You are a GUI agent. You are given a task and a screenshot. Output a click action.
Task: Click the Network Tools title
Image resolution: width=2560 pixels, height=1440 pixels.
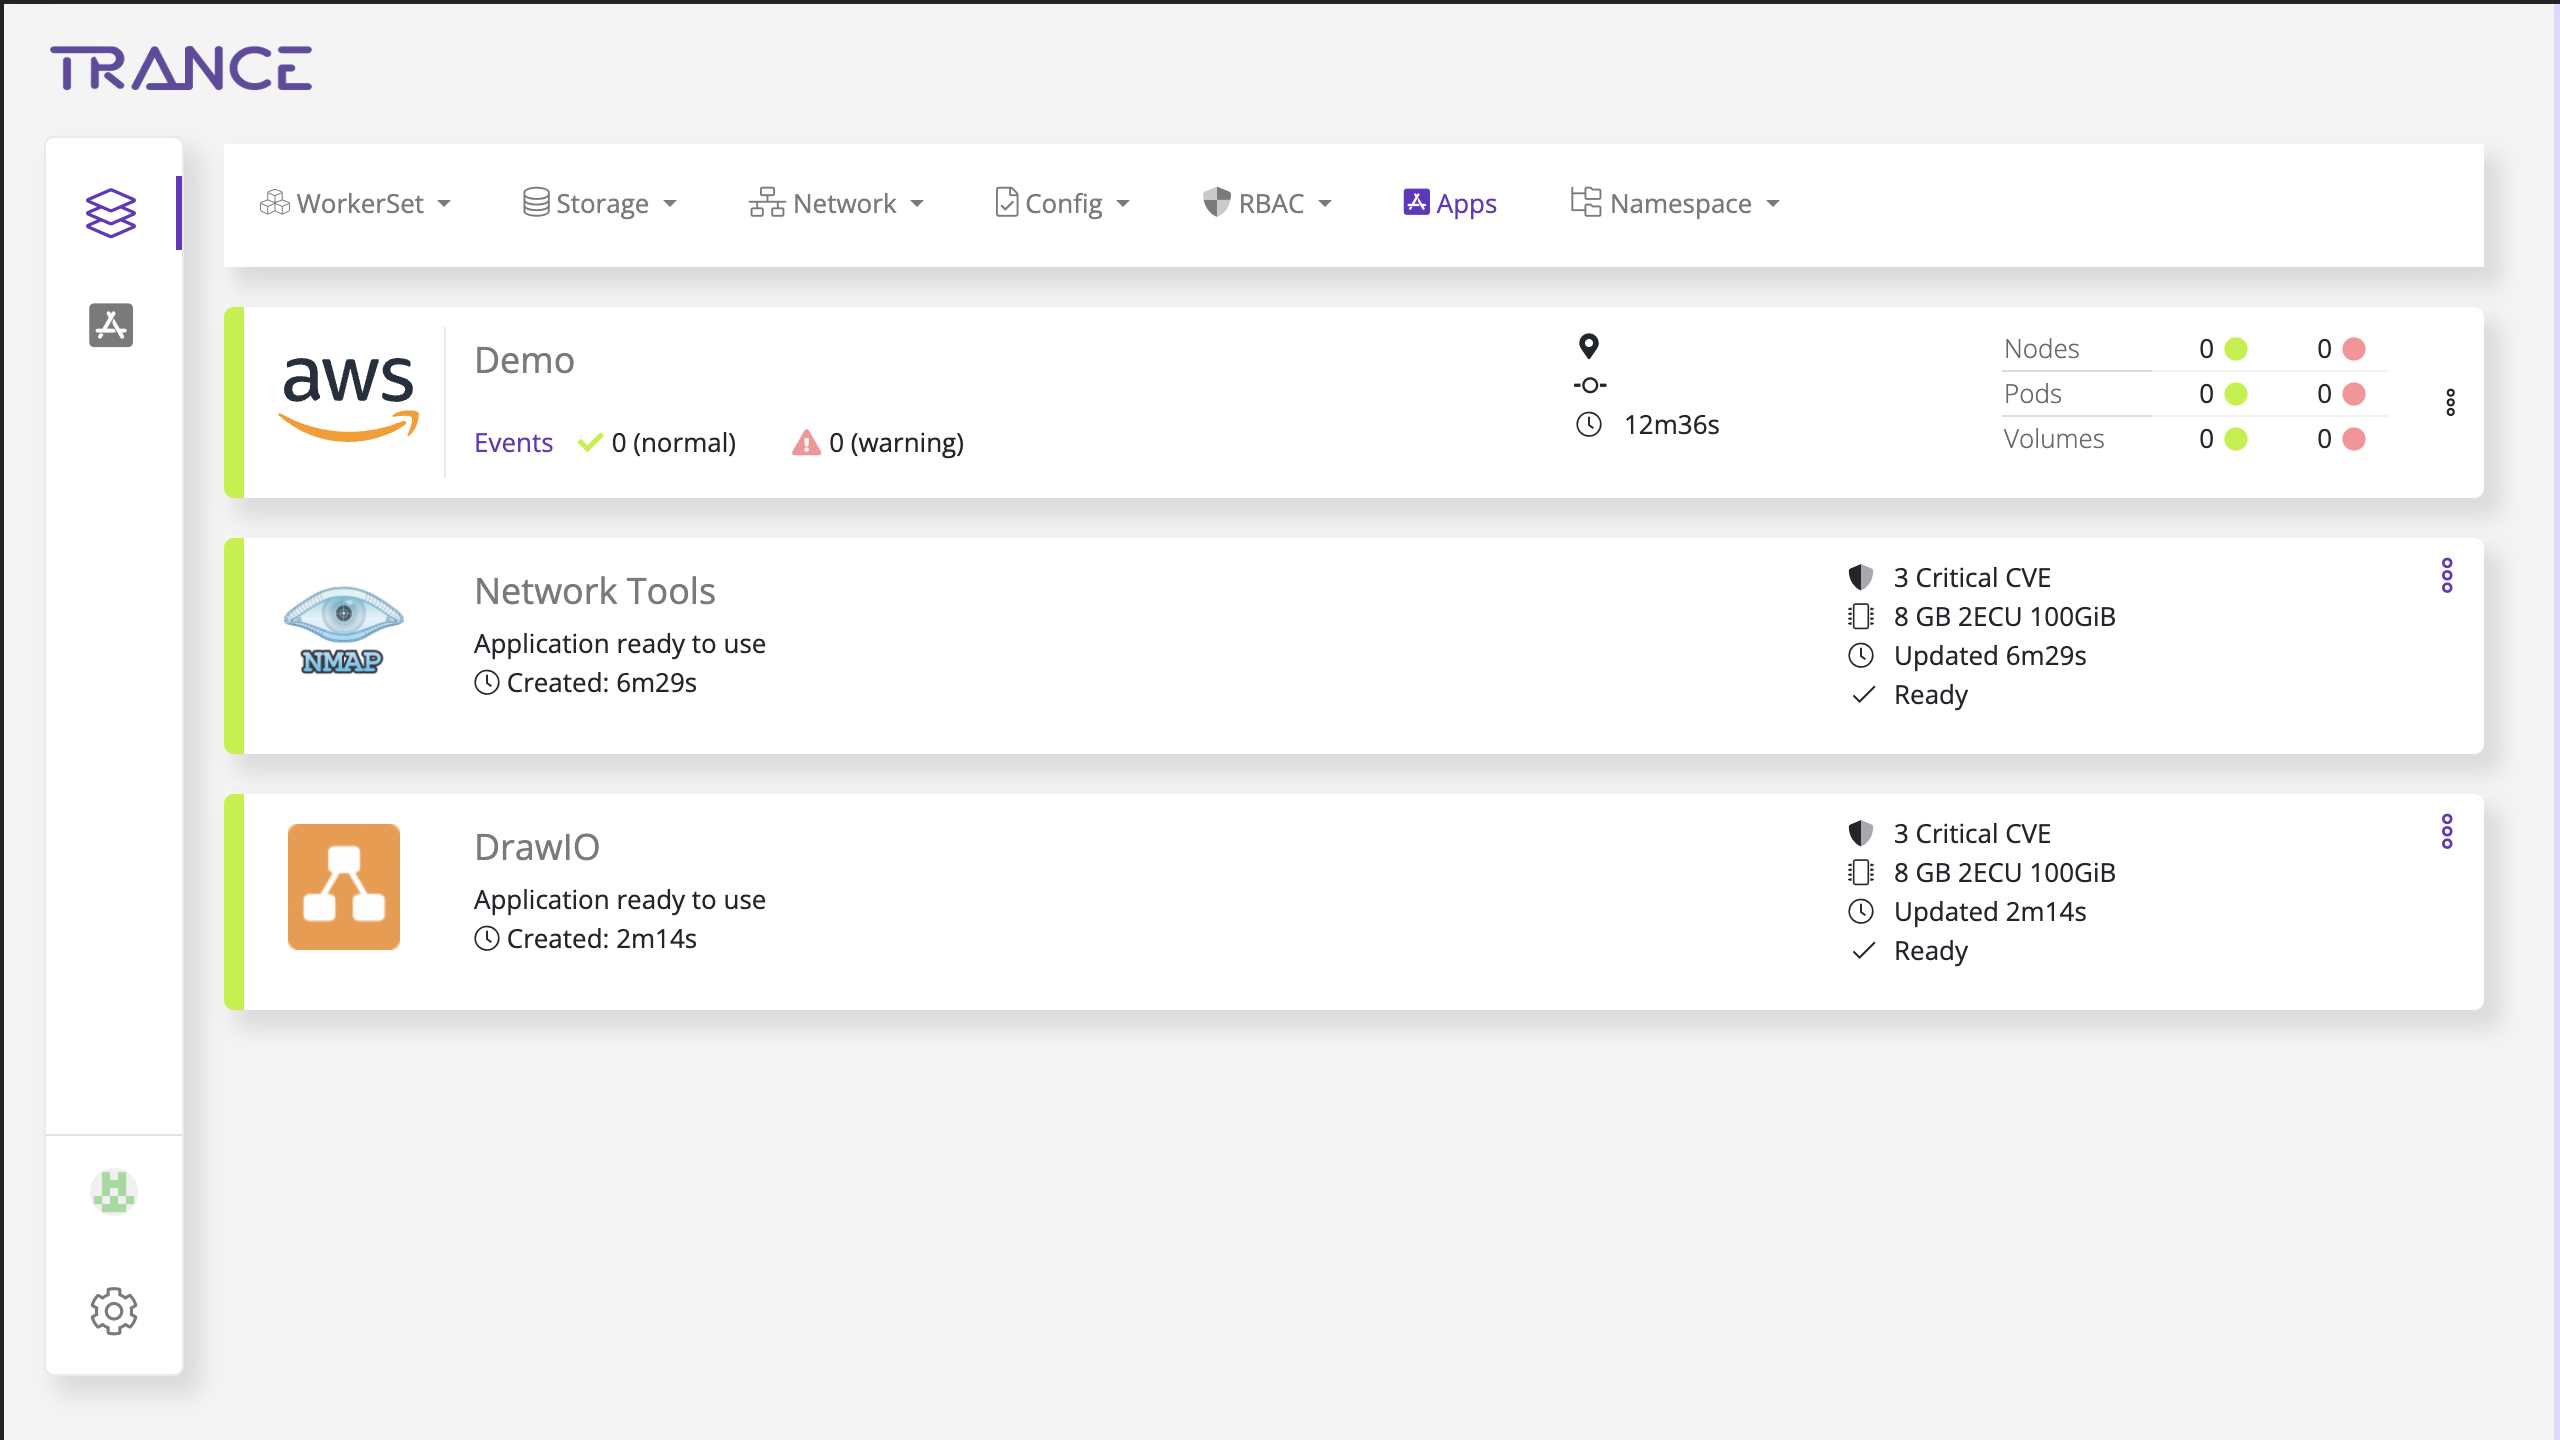595,591
